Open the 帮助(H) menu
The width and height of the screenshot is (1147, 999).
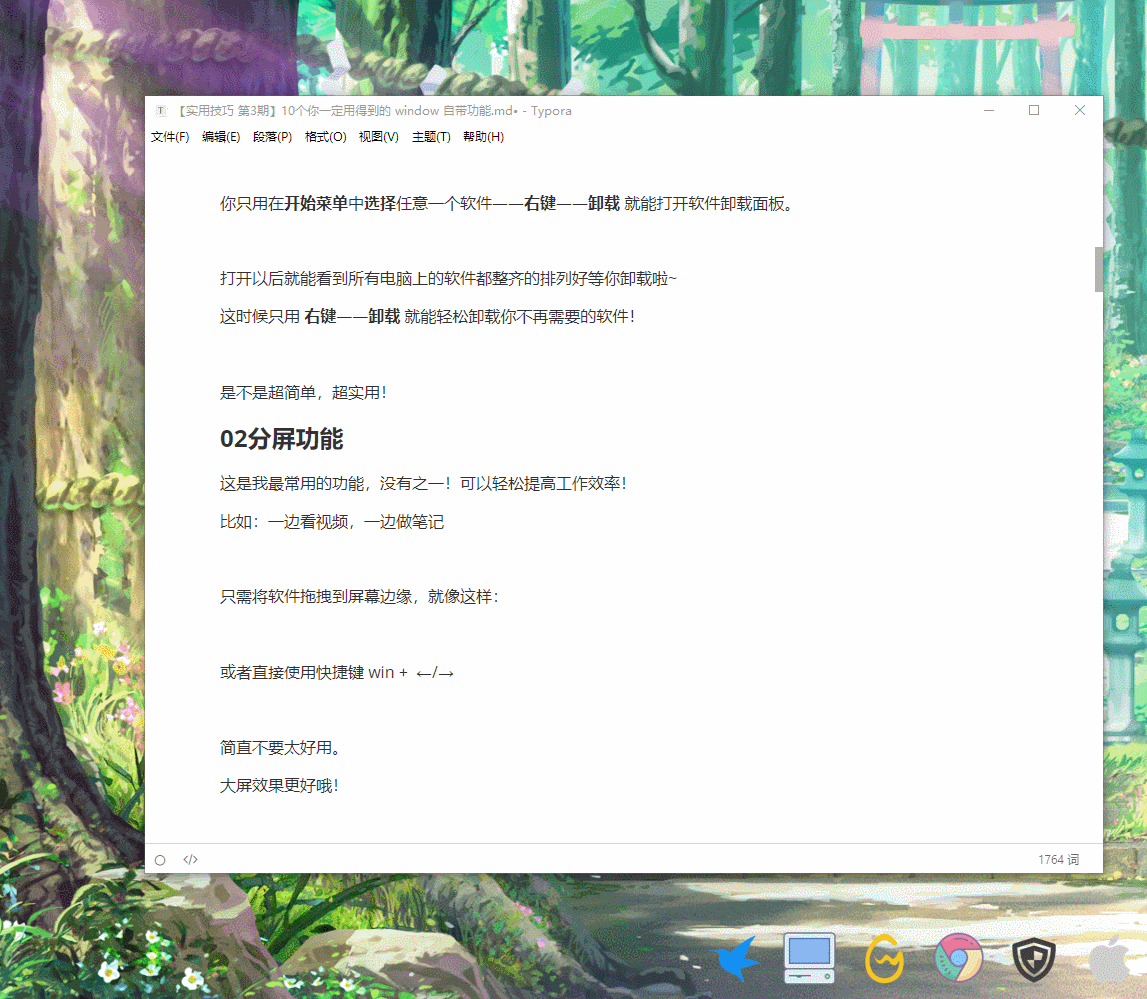click(484, 137)
